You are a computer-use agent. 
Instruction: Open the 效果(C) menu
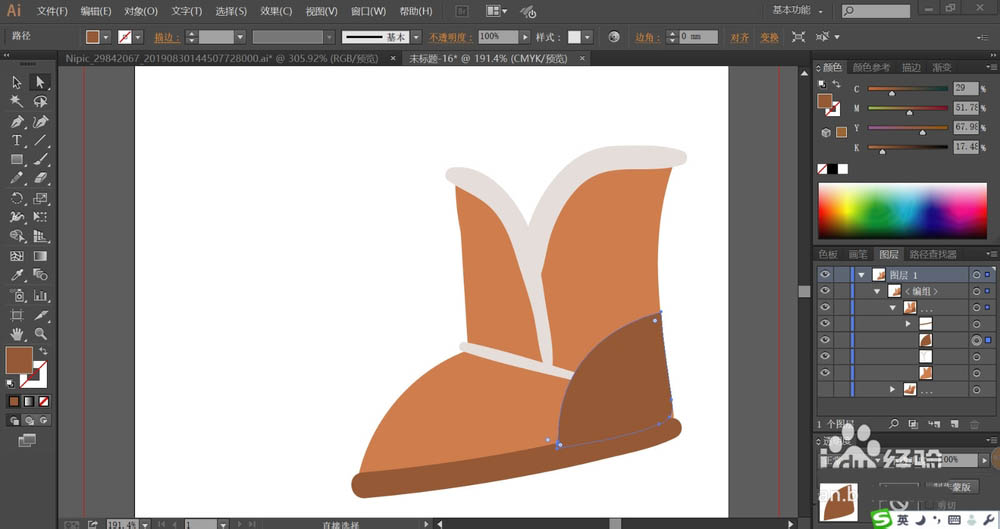click(x=276, y=11)
